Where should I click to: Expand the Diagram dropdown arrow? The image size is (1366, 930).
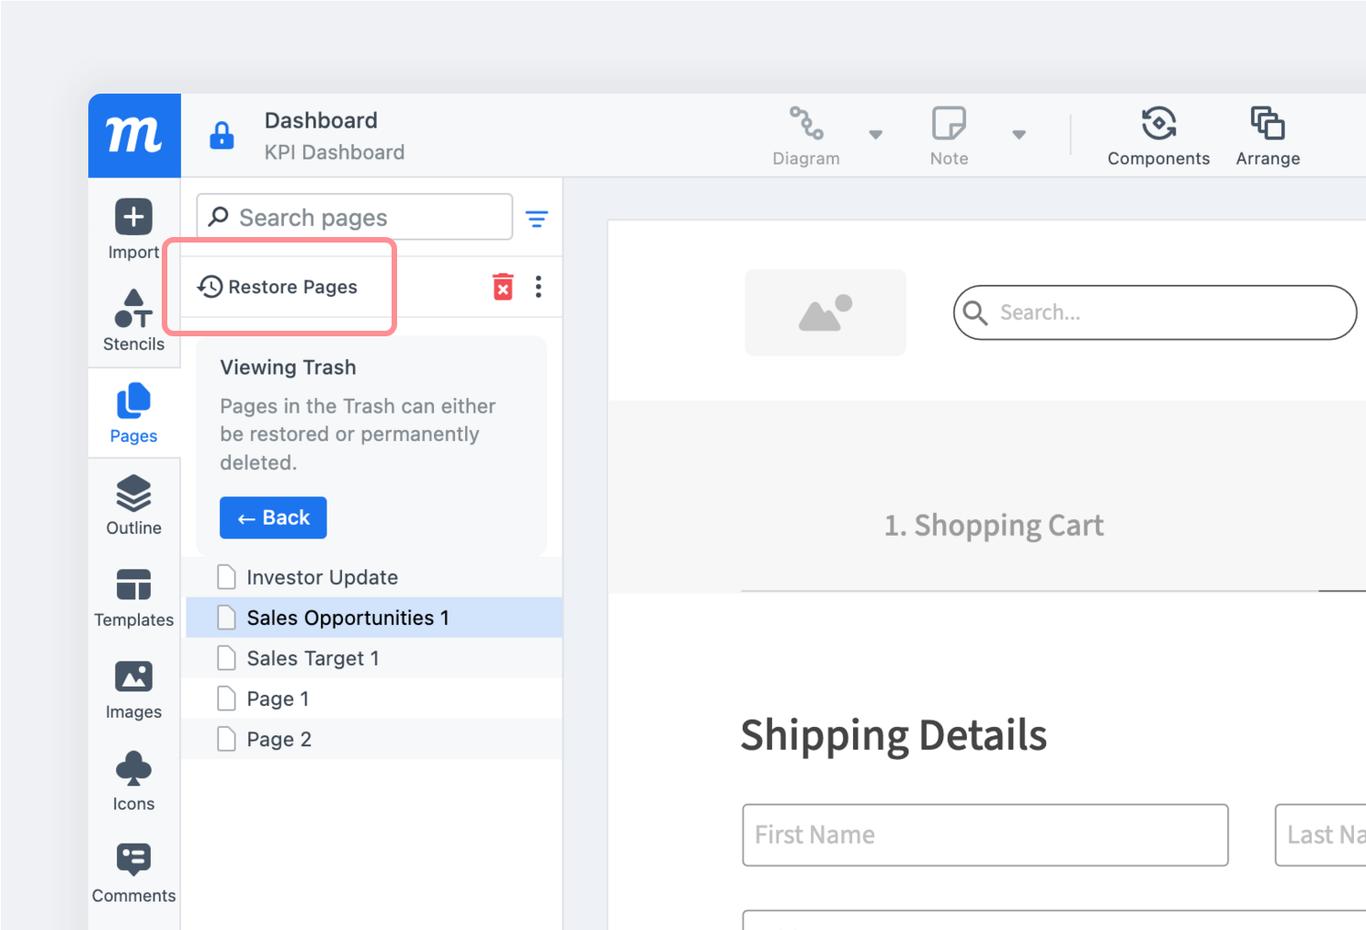tap(876, 134)
